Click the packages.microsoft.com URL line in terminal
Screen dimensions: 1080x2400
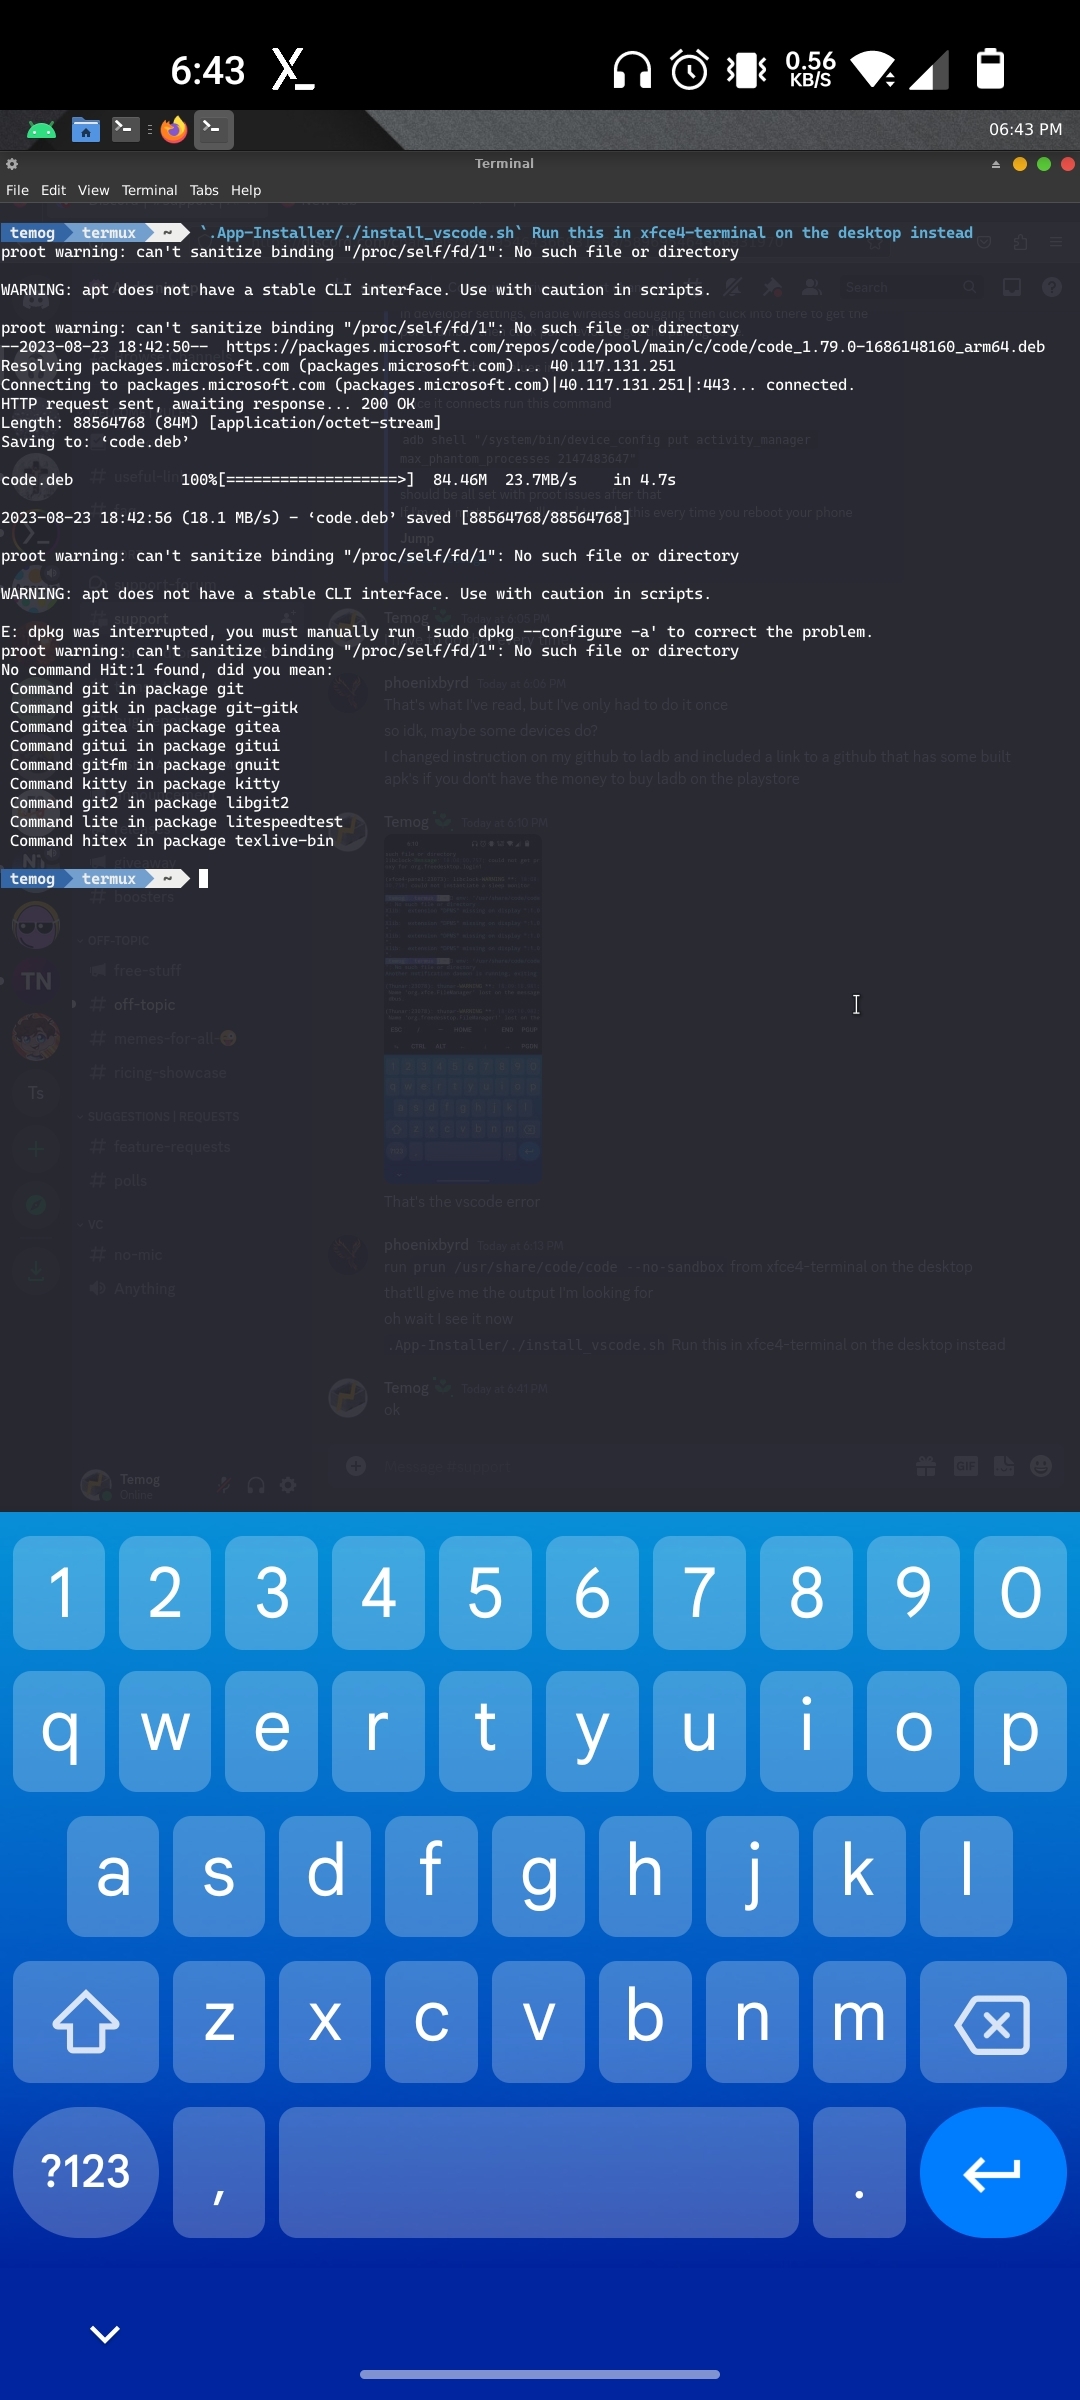tap(523, 347)
